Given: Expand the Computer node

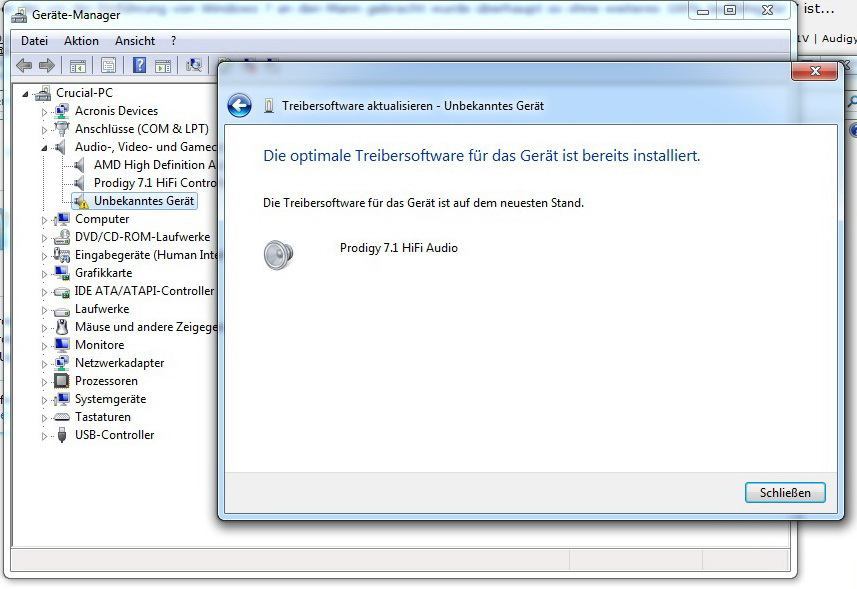Looking at the screenshot, I should pos(44,220).
